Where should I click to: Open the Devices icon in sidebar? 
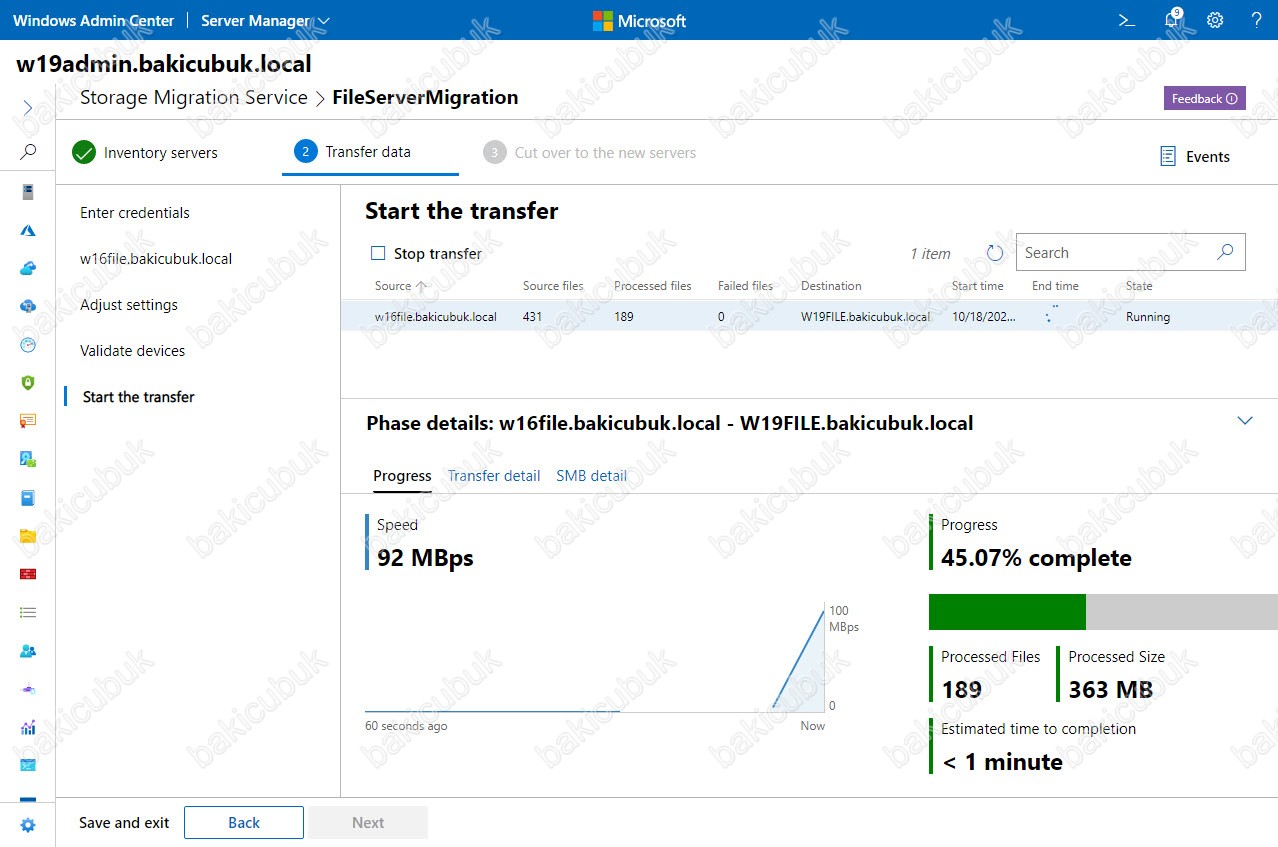point(28,459)
